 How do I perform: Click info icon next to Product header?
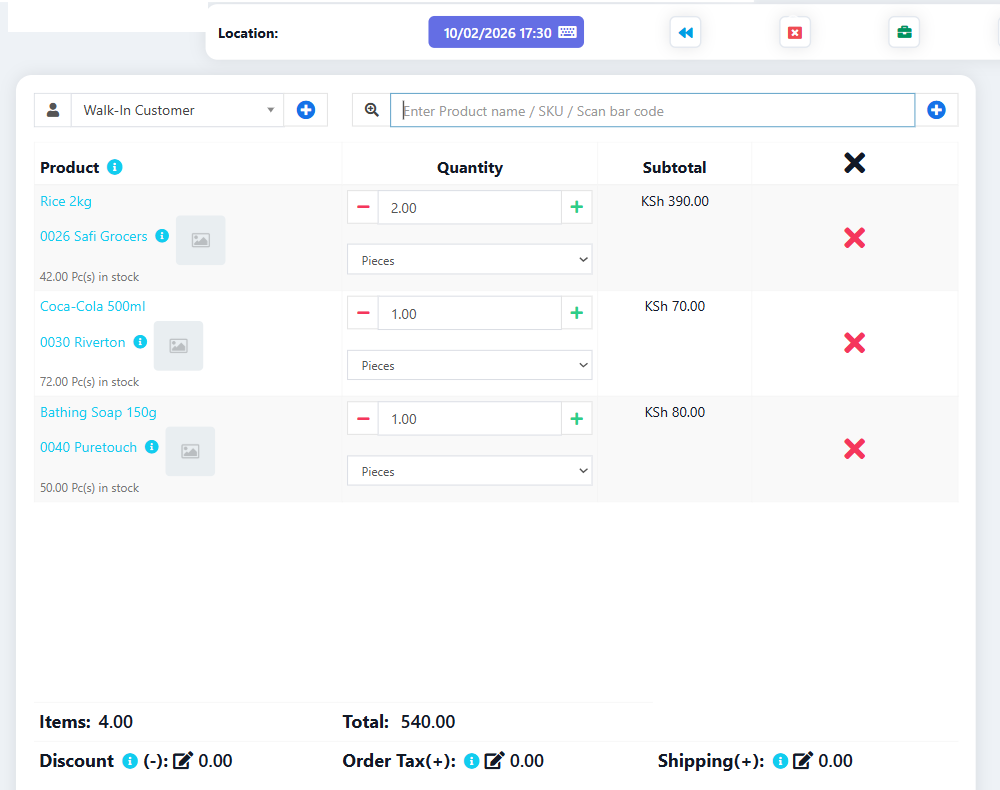point(115,167)
